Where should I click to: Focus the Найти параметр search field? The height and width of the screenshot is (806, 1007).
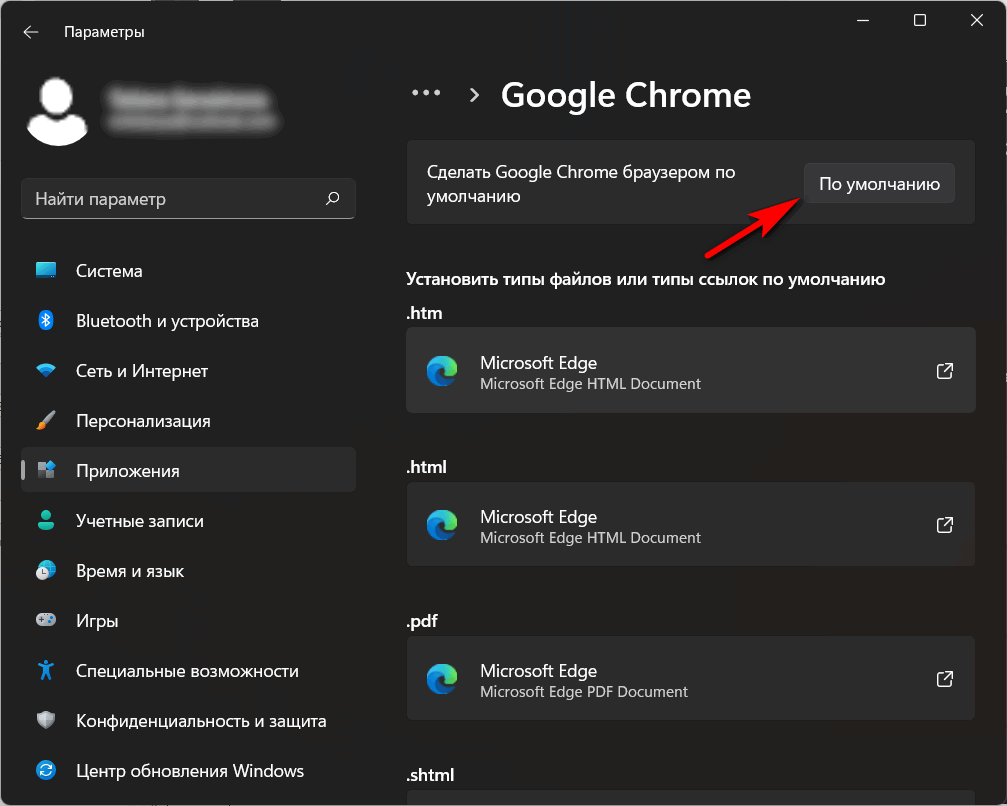188,198
